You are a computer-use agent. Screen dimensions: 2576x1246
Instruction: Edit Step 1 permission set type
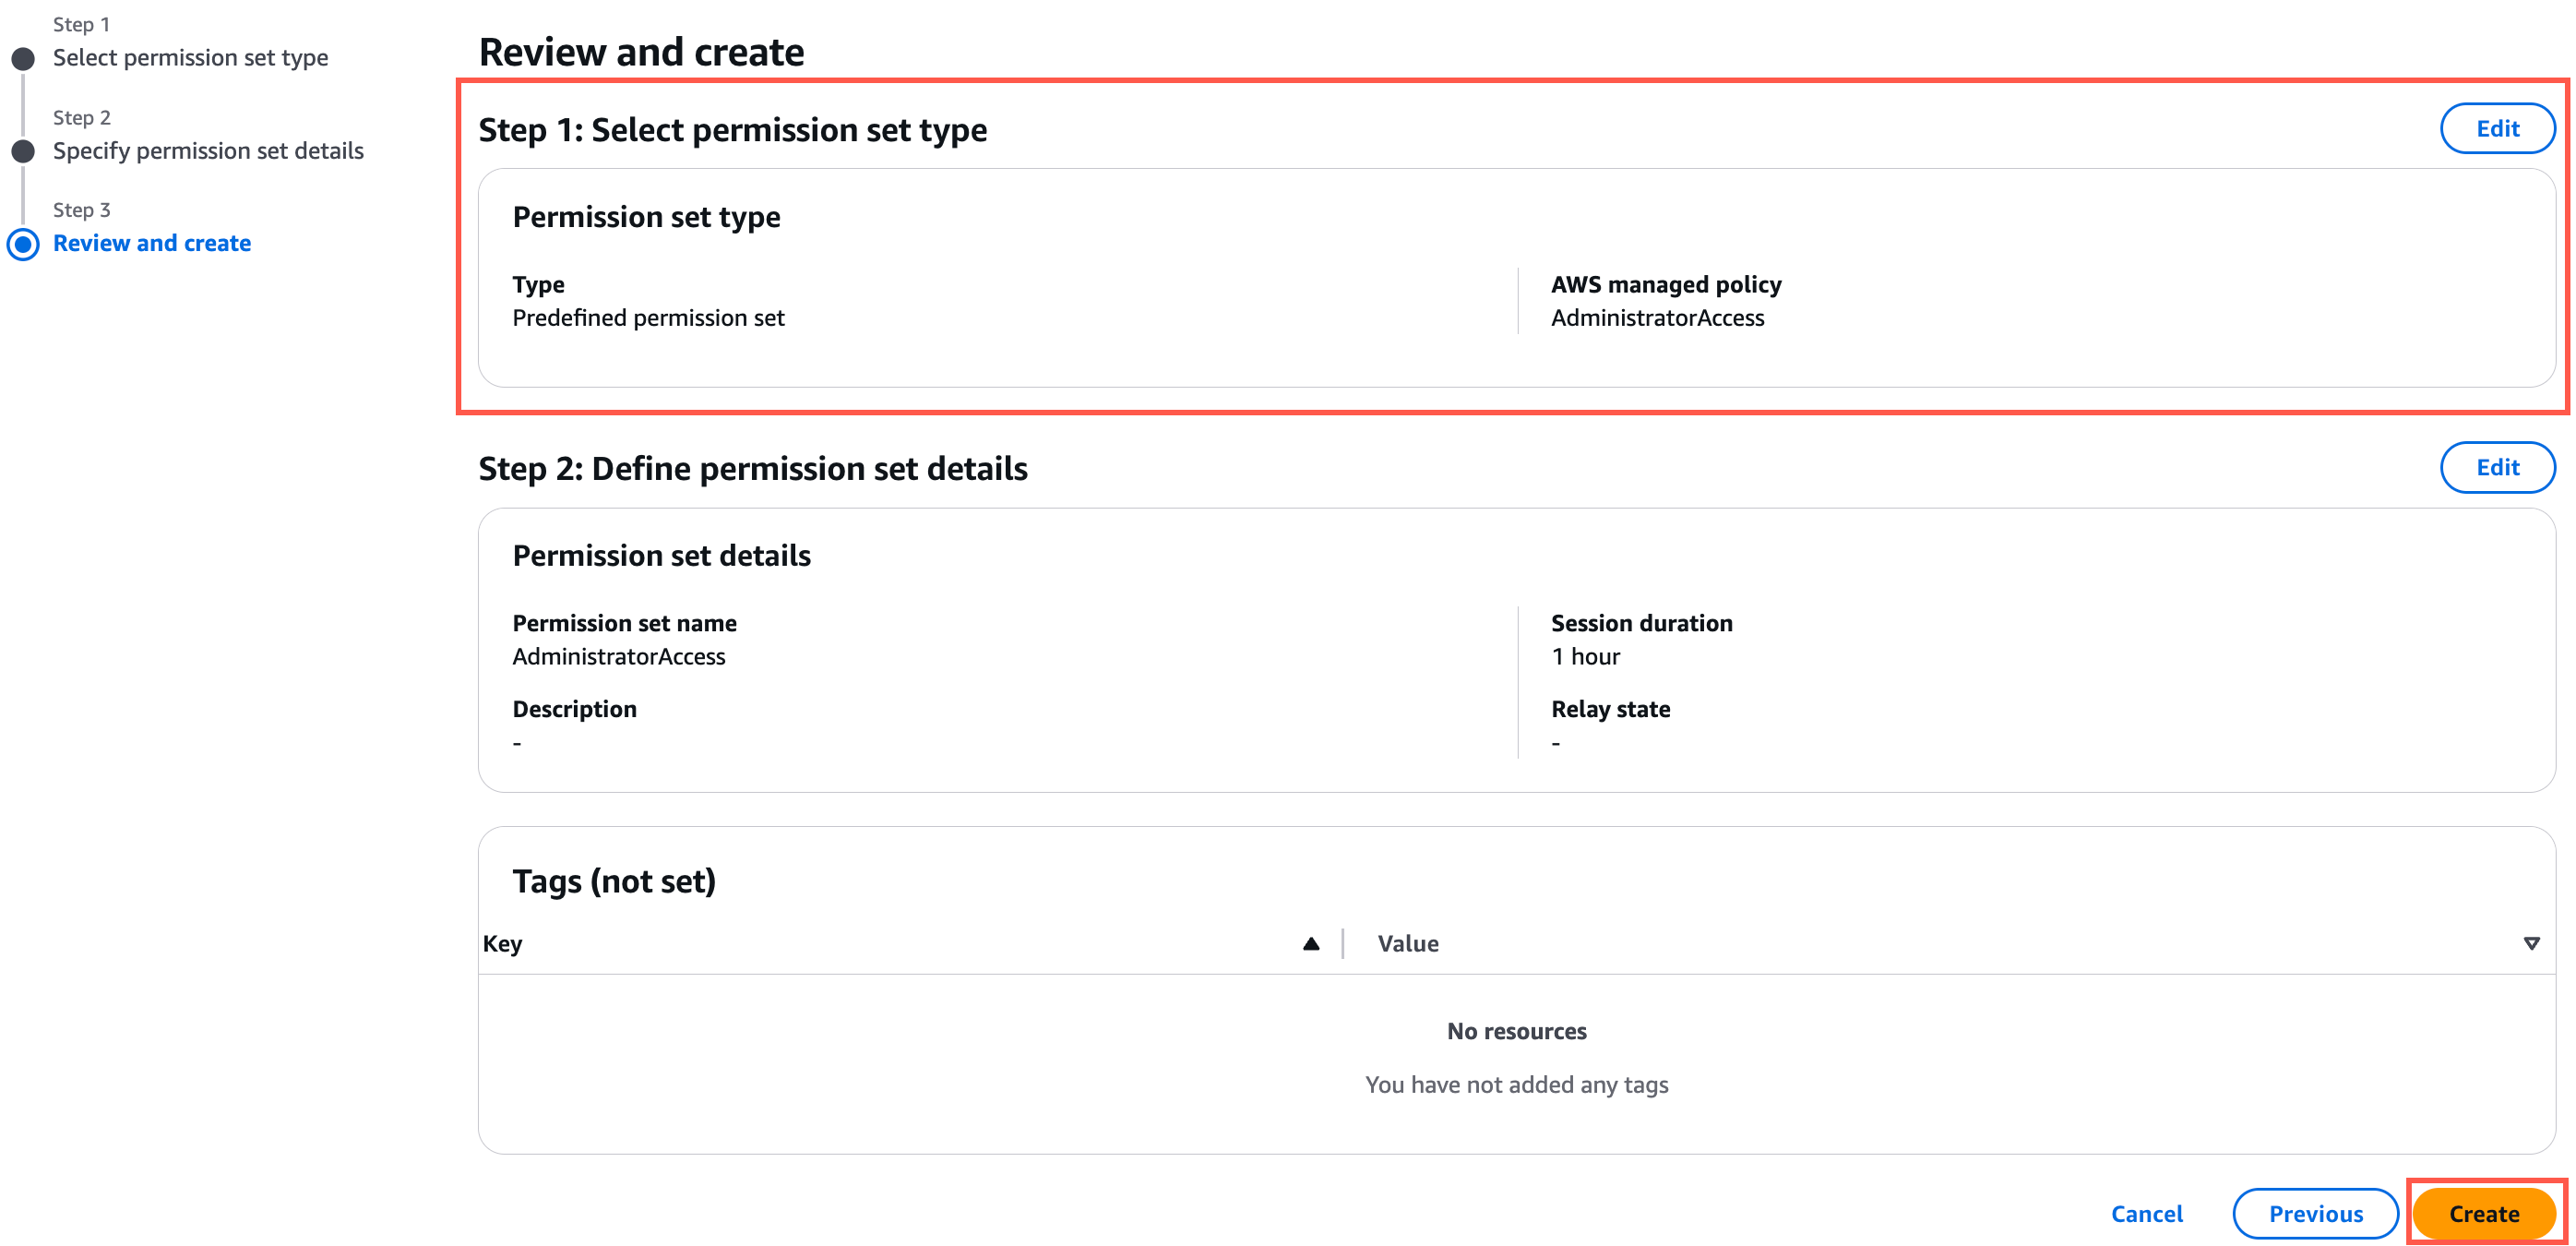point(2497,128)
